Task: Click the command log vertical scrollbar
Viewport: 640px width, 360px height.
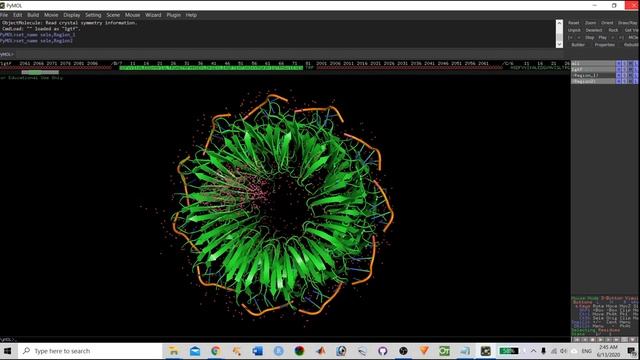Action: point(559,33)
